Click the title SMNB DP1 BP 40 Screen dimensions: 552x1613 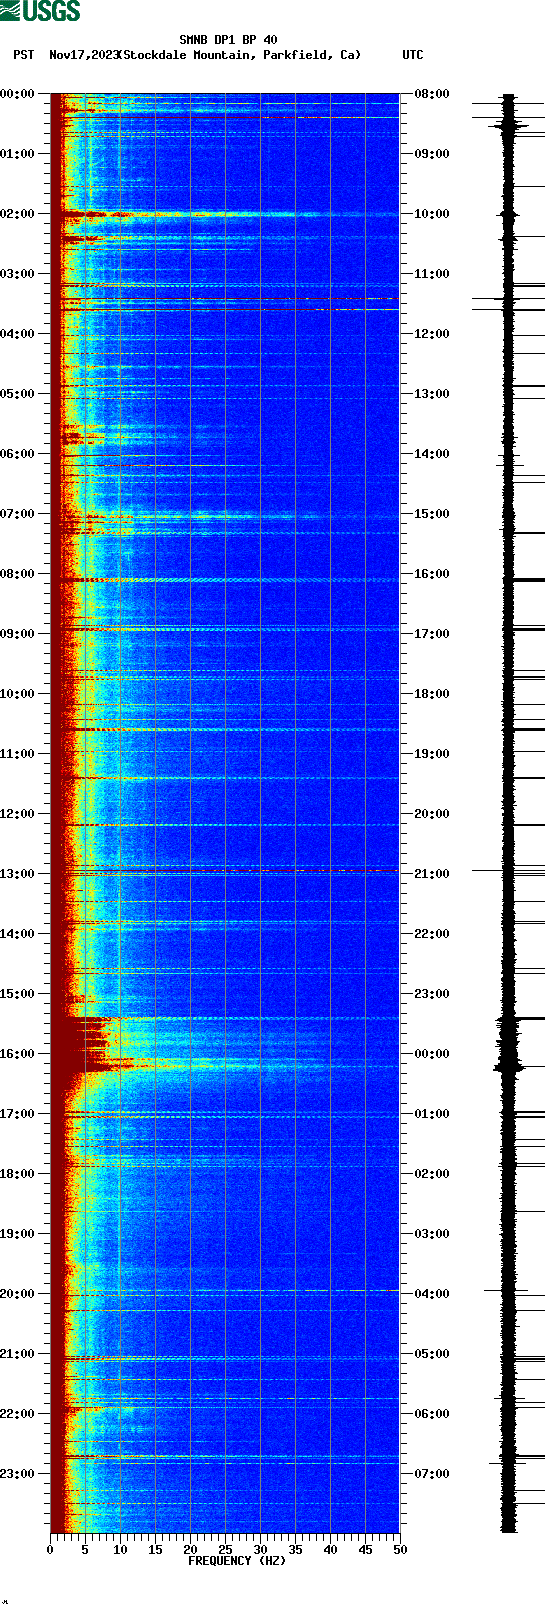tap(228, 41)
